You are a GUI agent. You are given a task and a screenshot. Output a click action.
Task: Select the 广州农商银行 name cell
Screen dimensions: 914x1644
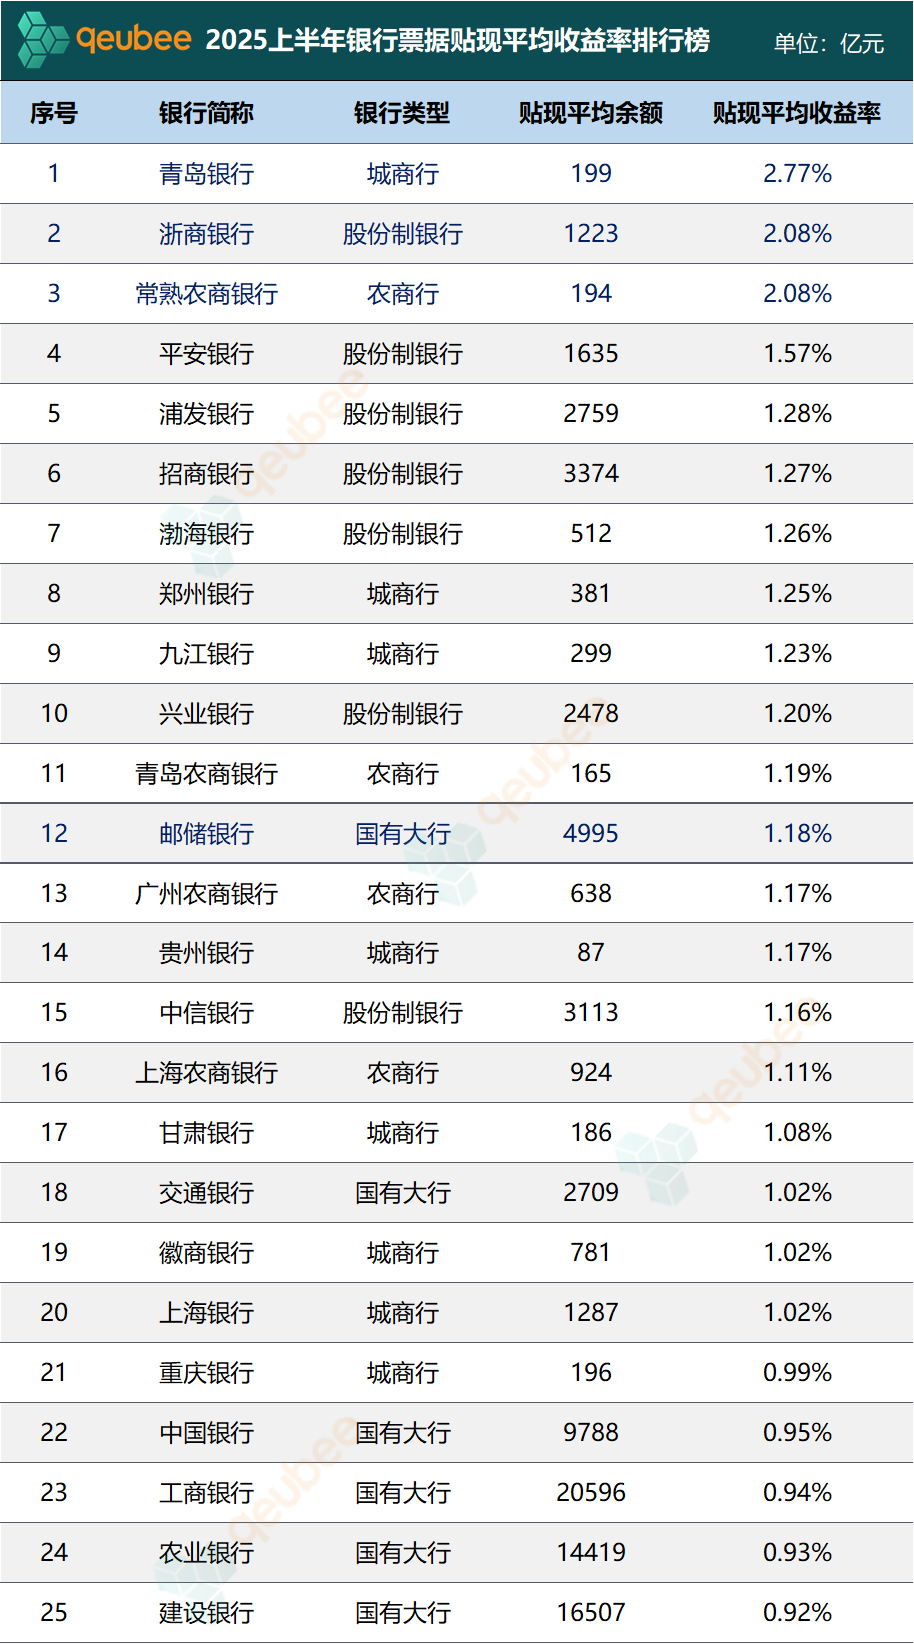coord(206,894)
